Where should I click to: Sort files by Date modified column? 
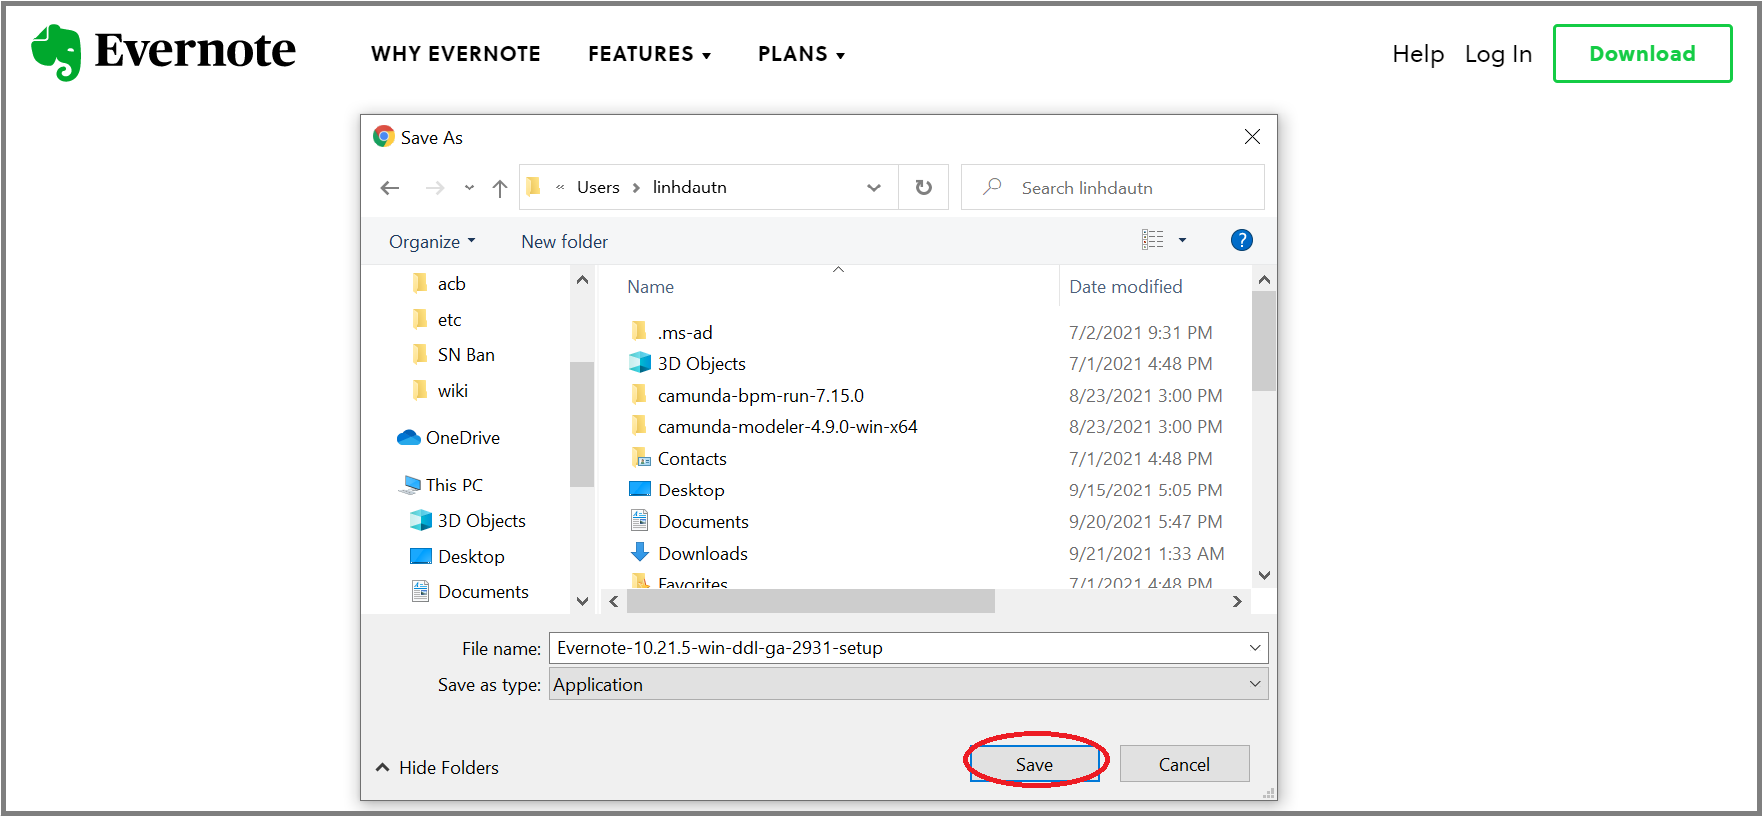tap(1125, 287)
